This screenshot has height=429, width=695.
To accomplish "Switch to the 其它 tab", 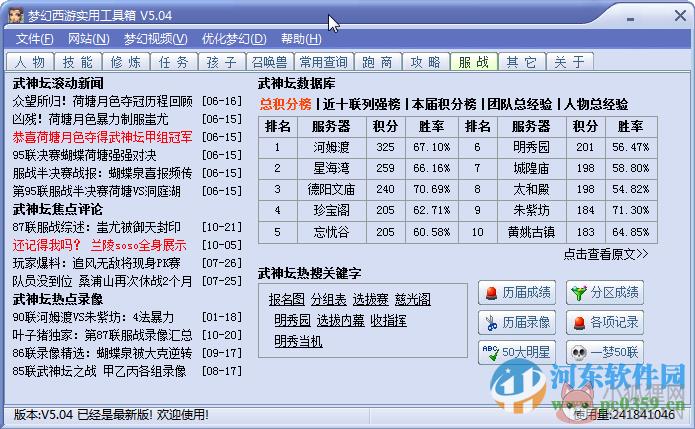I will 522,62.
